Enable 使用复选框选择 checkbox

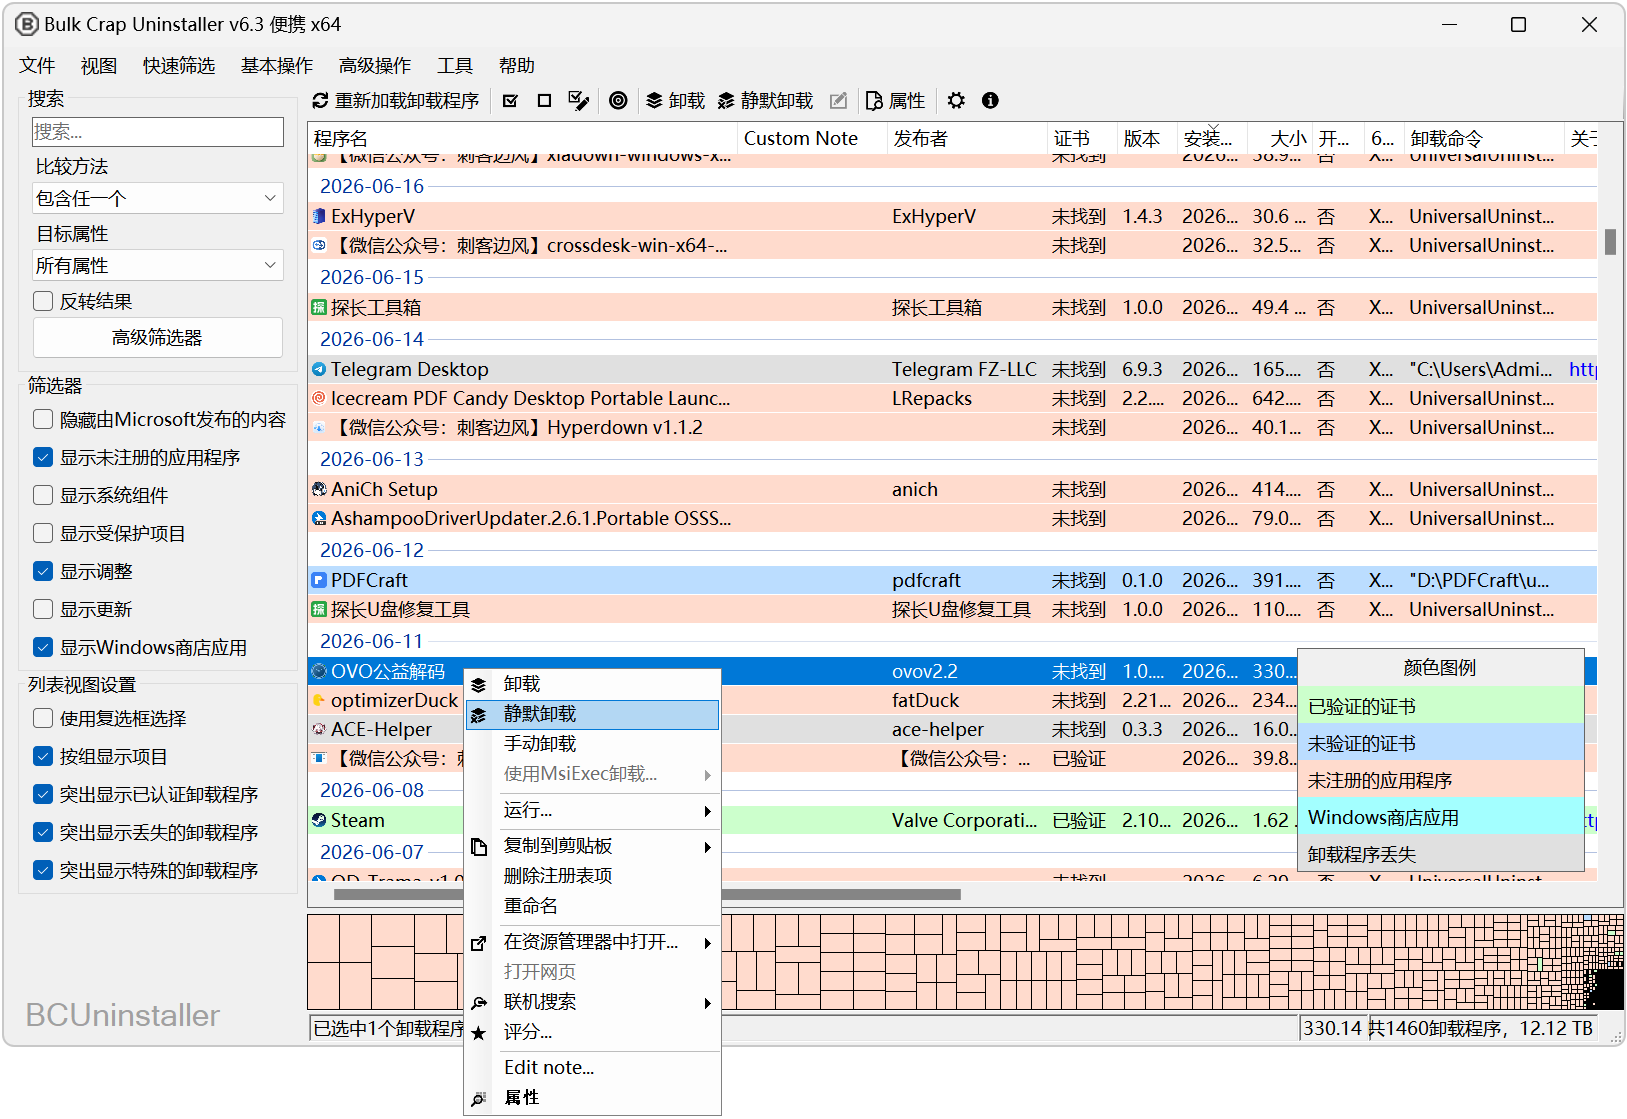43,718
